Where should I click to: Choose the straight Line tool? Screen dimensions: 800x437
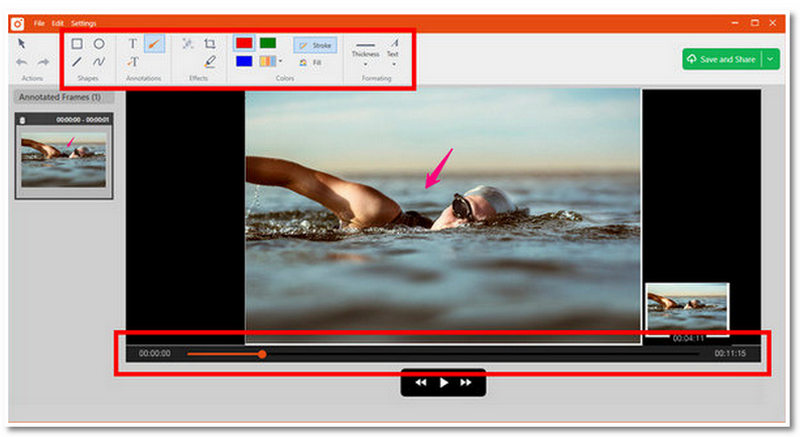click(x=77, y=62)
